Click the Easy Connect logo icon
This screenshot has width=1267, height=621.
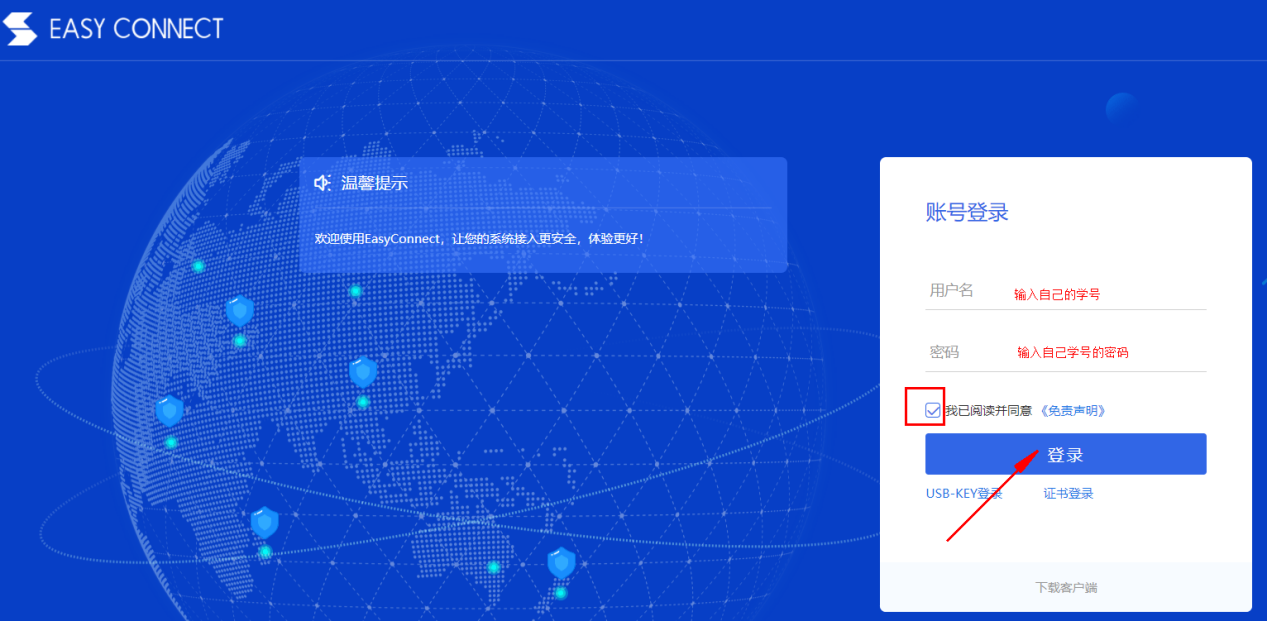click(x=21, y=29)
